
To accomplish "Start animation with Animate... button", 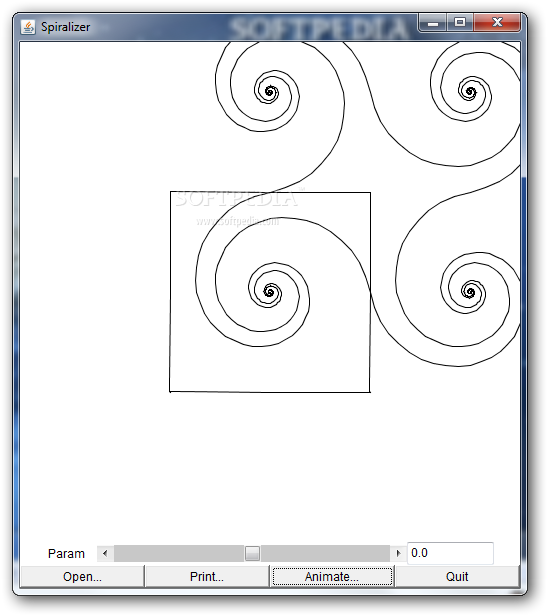I will (332, 576).
